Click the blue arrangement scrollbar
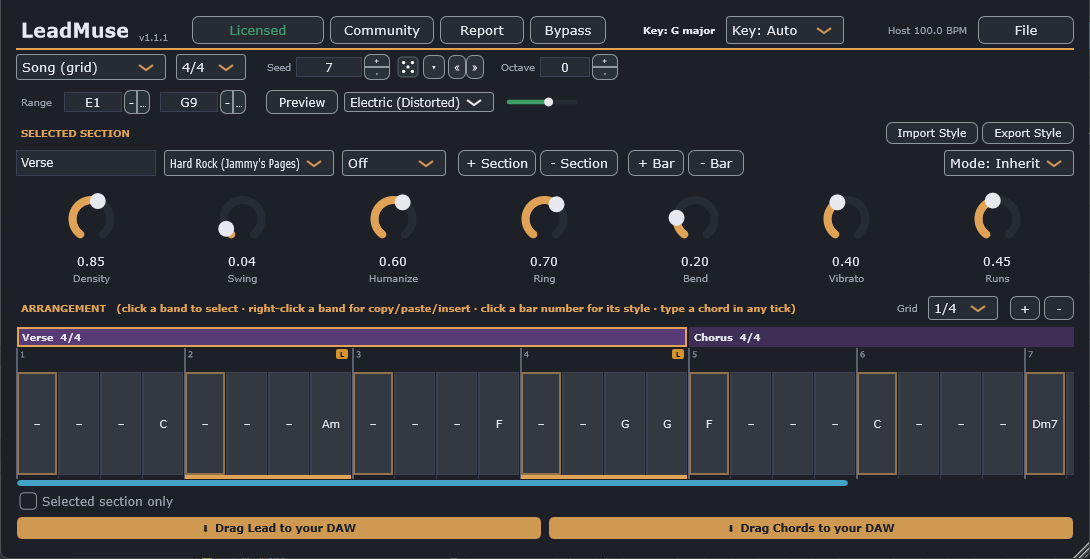 coord(432,483)
